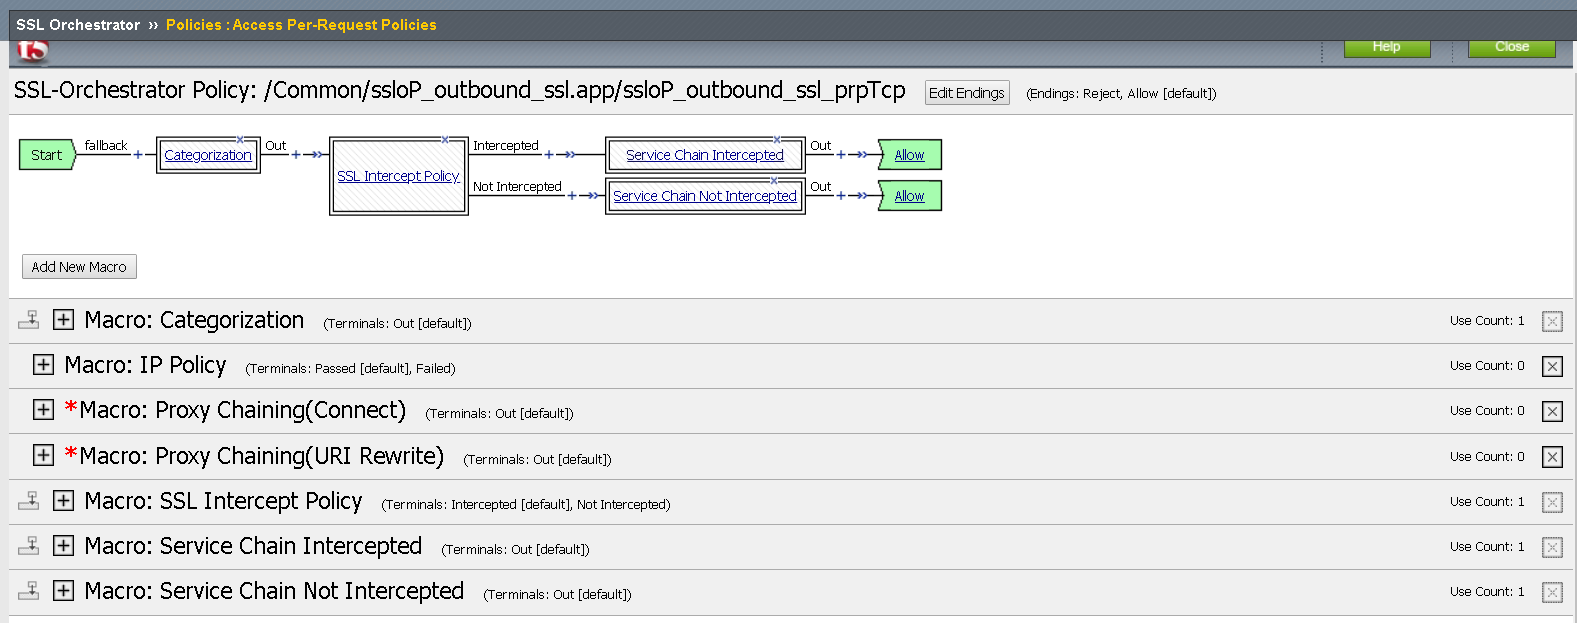This screenshot has height=623, width=1577.
Task: Add item on the Not Intercepted branch
Action: pyautogui.click(x=572, y=196)
